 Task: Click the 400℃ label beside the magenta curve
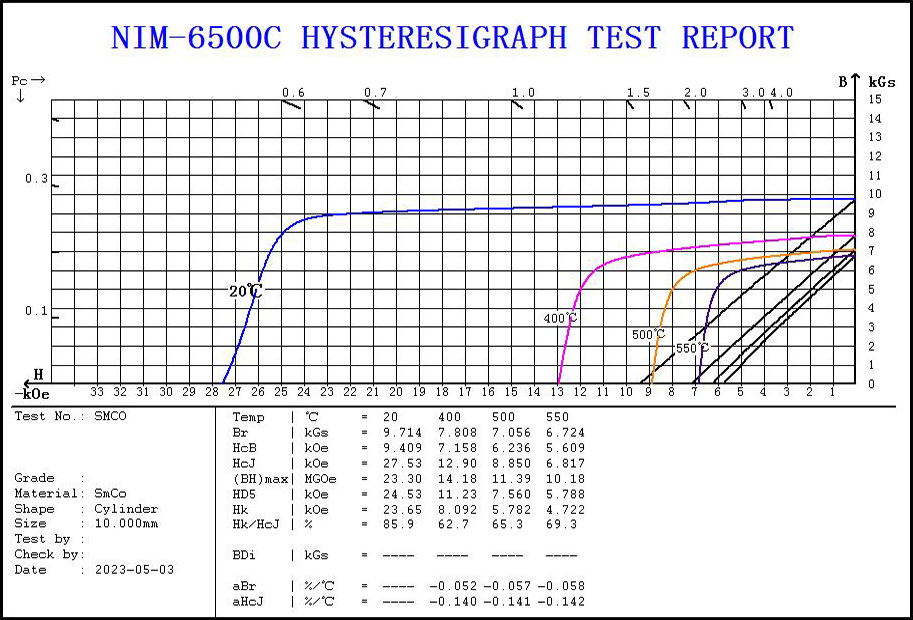click(560, 318)
